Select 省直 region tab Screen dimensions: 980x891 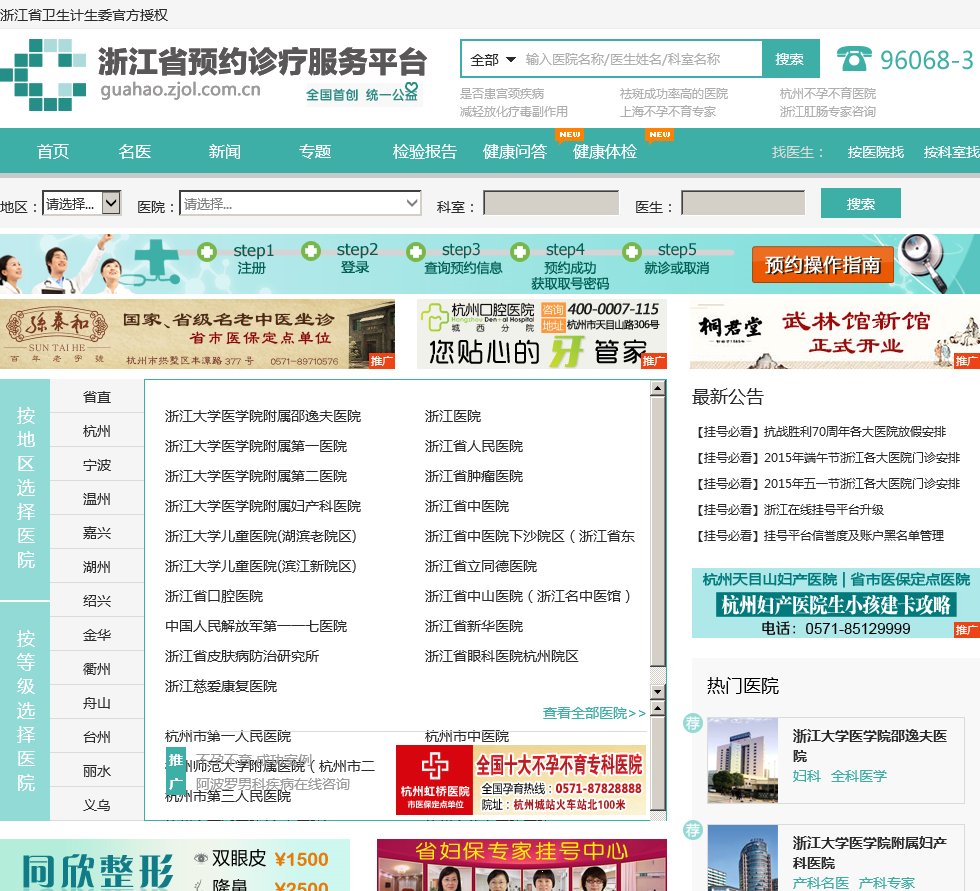[97, 397]
